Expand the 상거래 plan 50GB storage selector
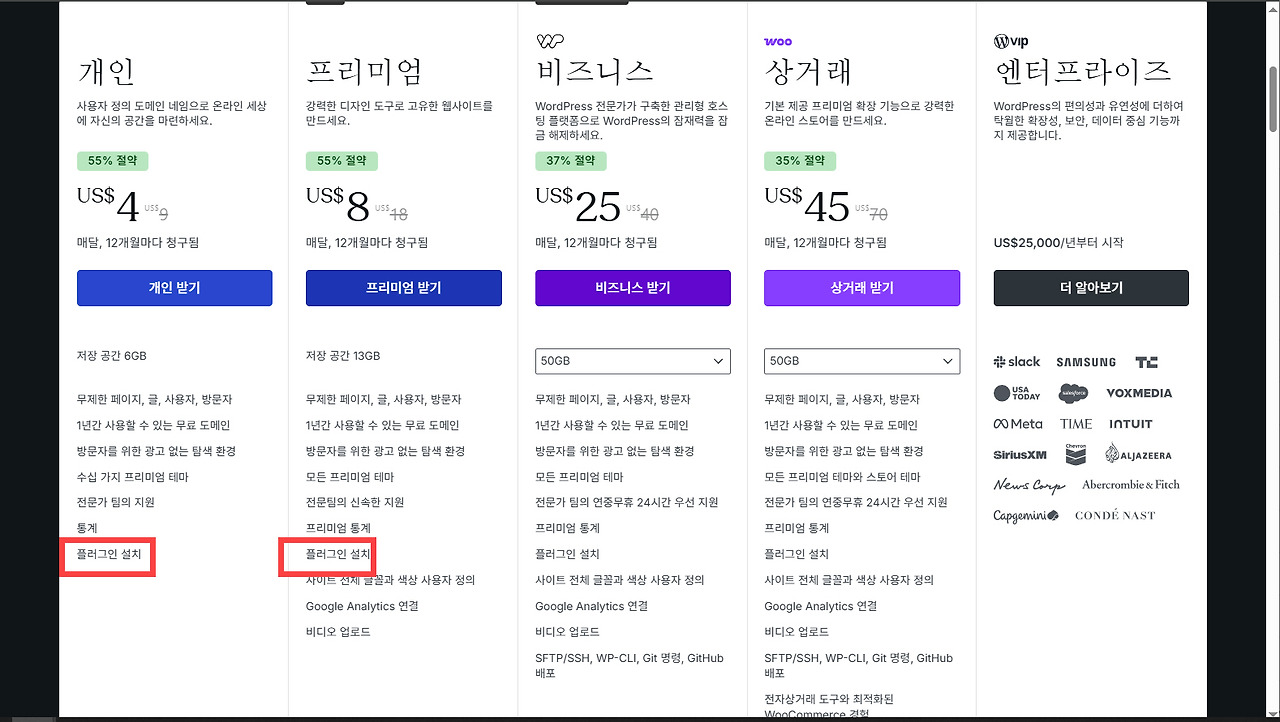This screenshot has height=722, width=1280. (861, 361)
